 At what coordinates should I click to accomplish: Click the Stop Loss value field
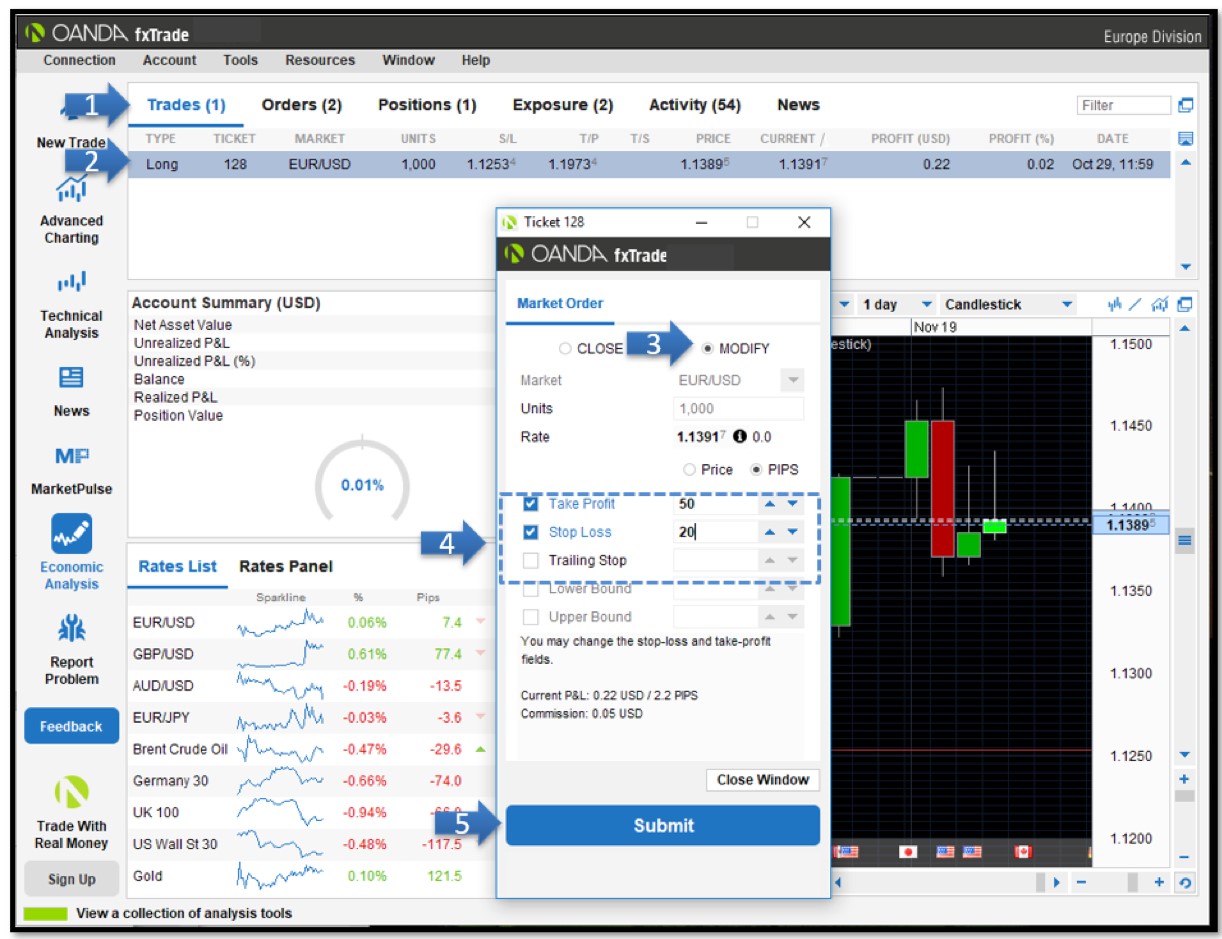click(x=716, y=532)
